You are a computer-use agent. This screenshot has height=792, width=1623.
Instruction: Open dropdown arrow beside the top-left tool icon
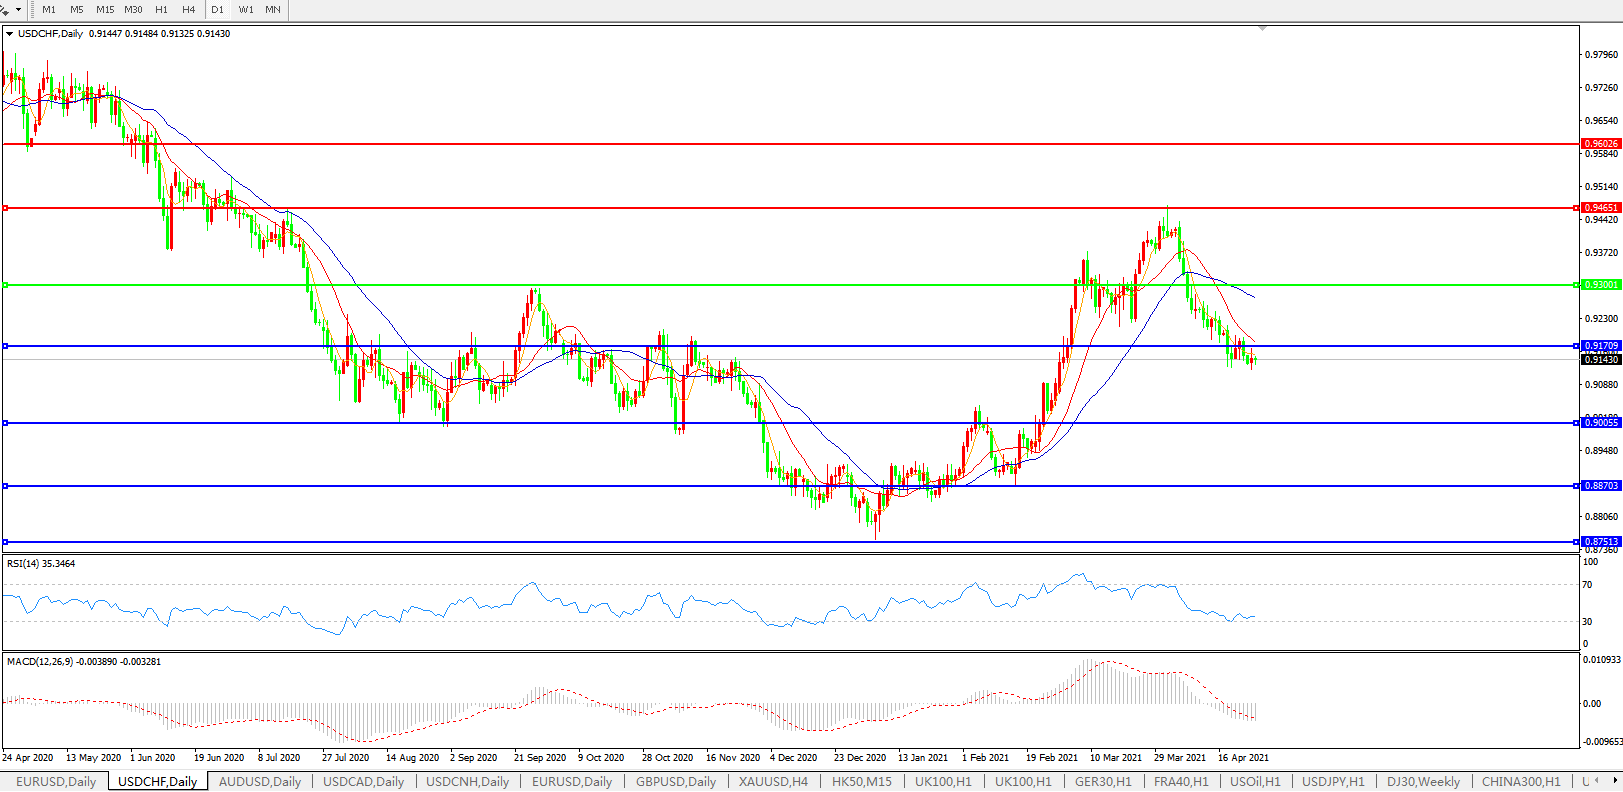pos(18,9)
